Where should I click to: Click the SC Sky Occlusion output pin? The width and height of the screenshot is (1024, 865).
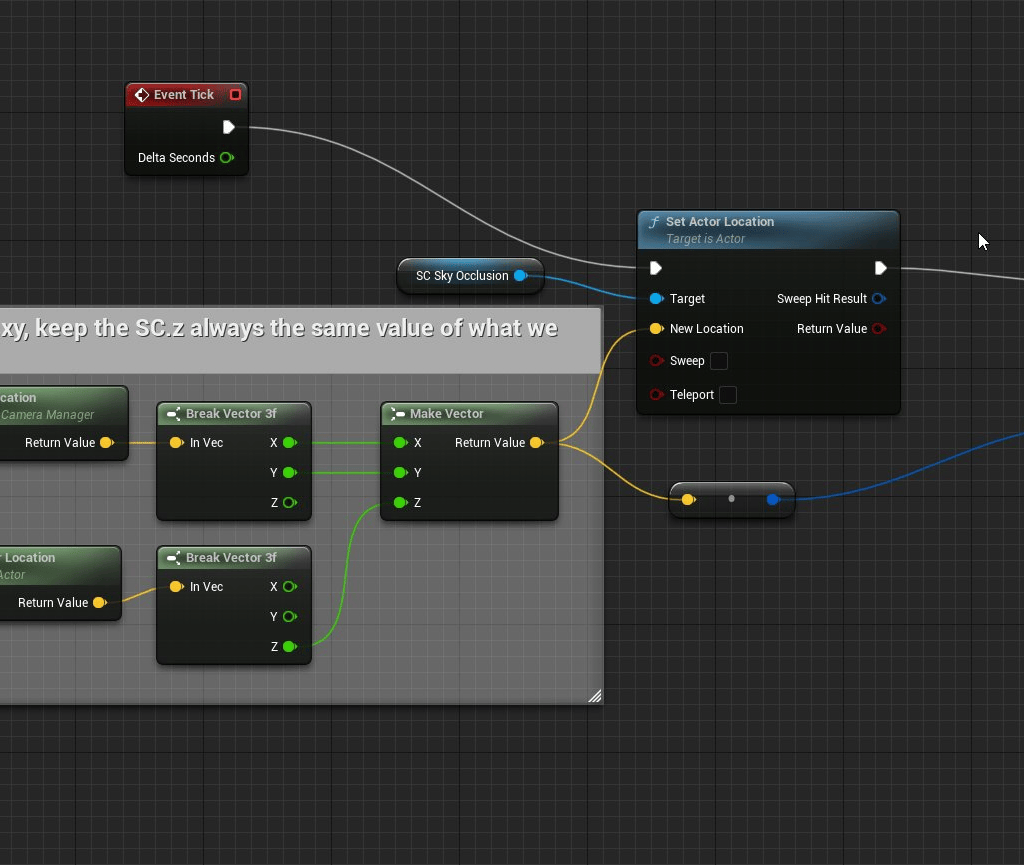coord(519,275)
